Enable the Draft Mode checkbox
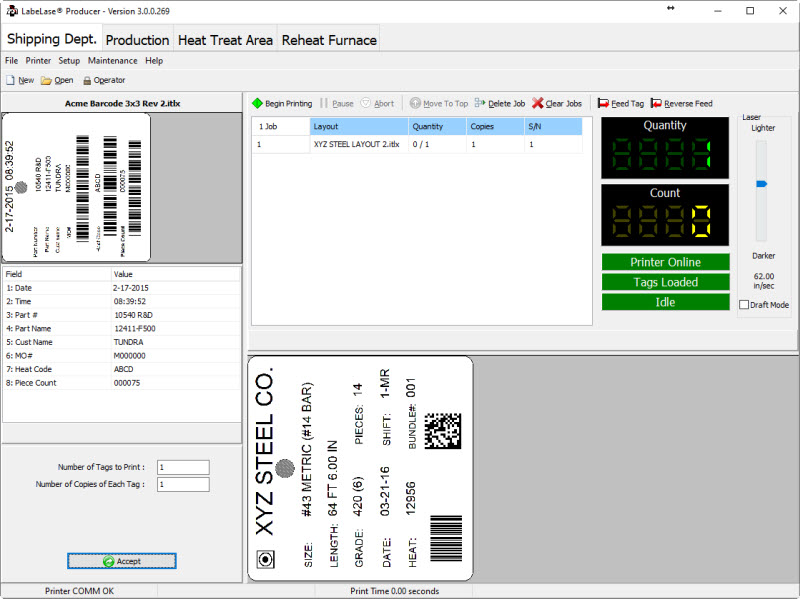 [x=744, y=305]
